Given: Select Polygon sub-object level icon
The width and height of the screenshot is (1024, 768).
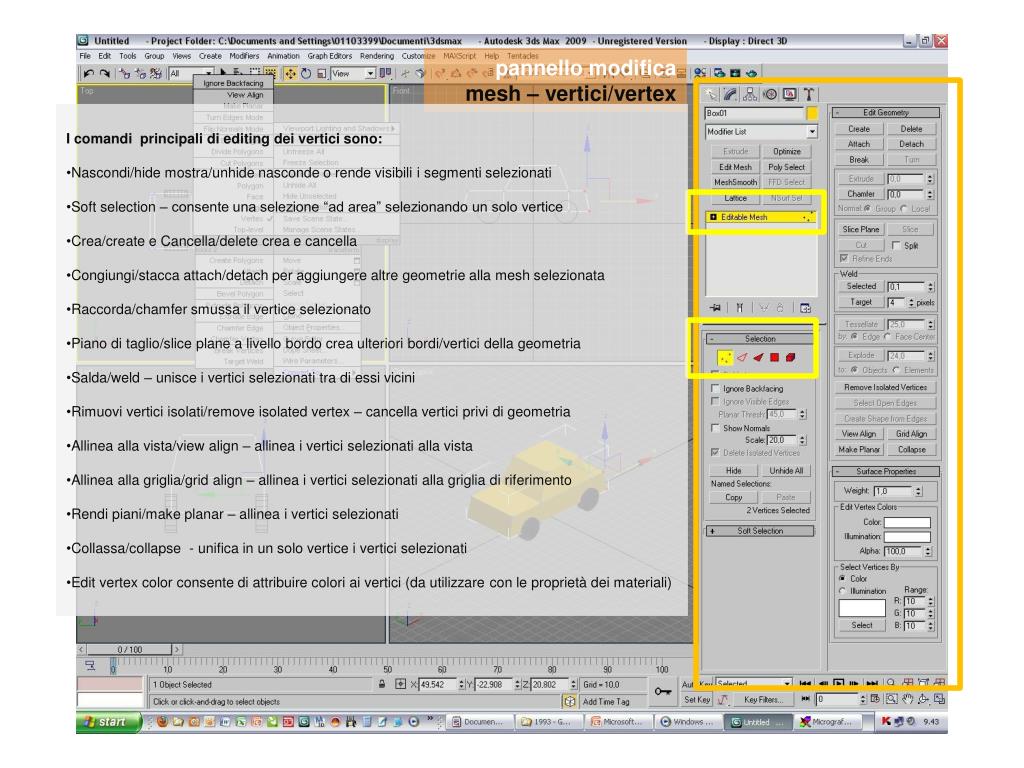Looking at the screenshot, I should [x=775, y=357].
